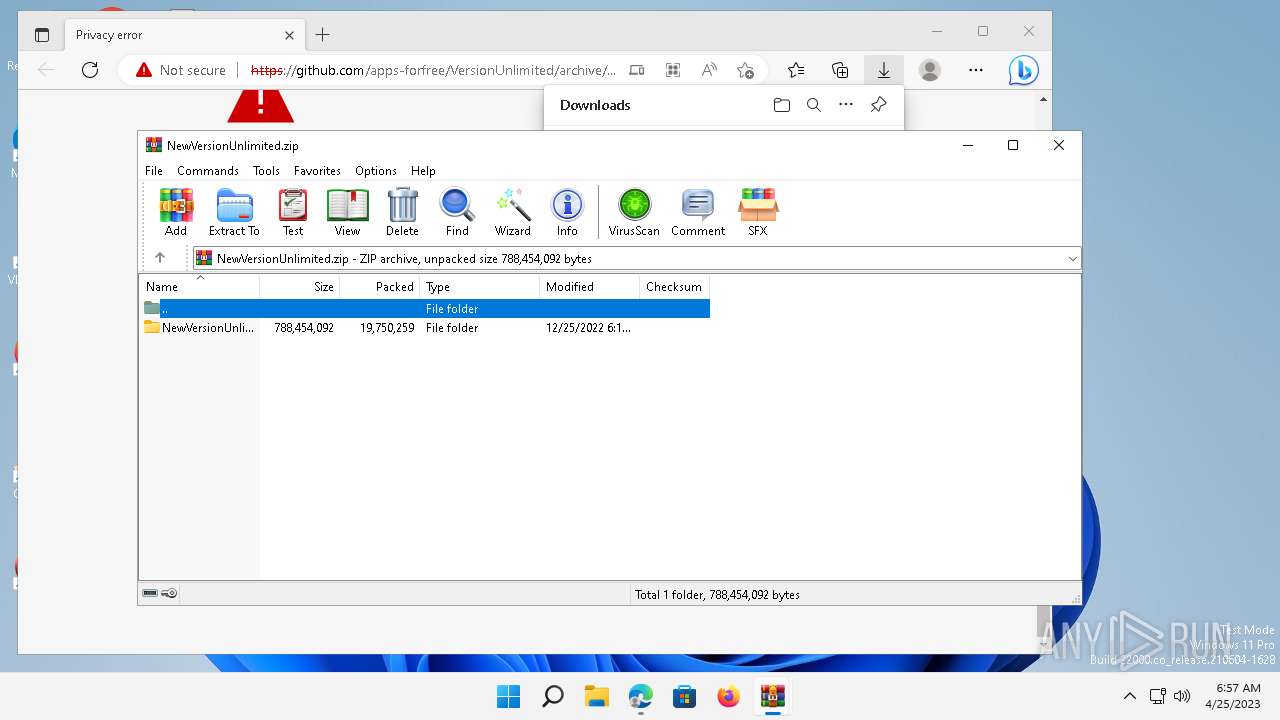
Task: Open the Tools menu
Action: pos(266,171)
